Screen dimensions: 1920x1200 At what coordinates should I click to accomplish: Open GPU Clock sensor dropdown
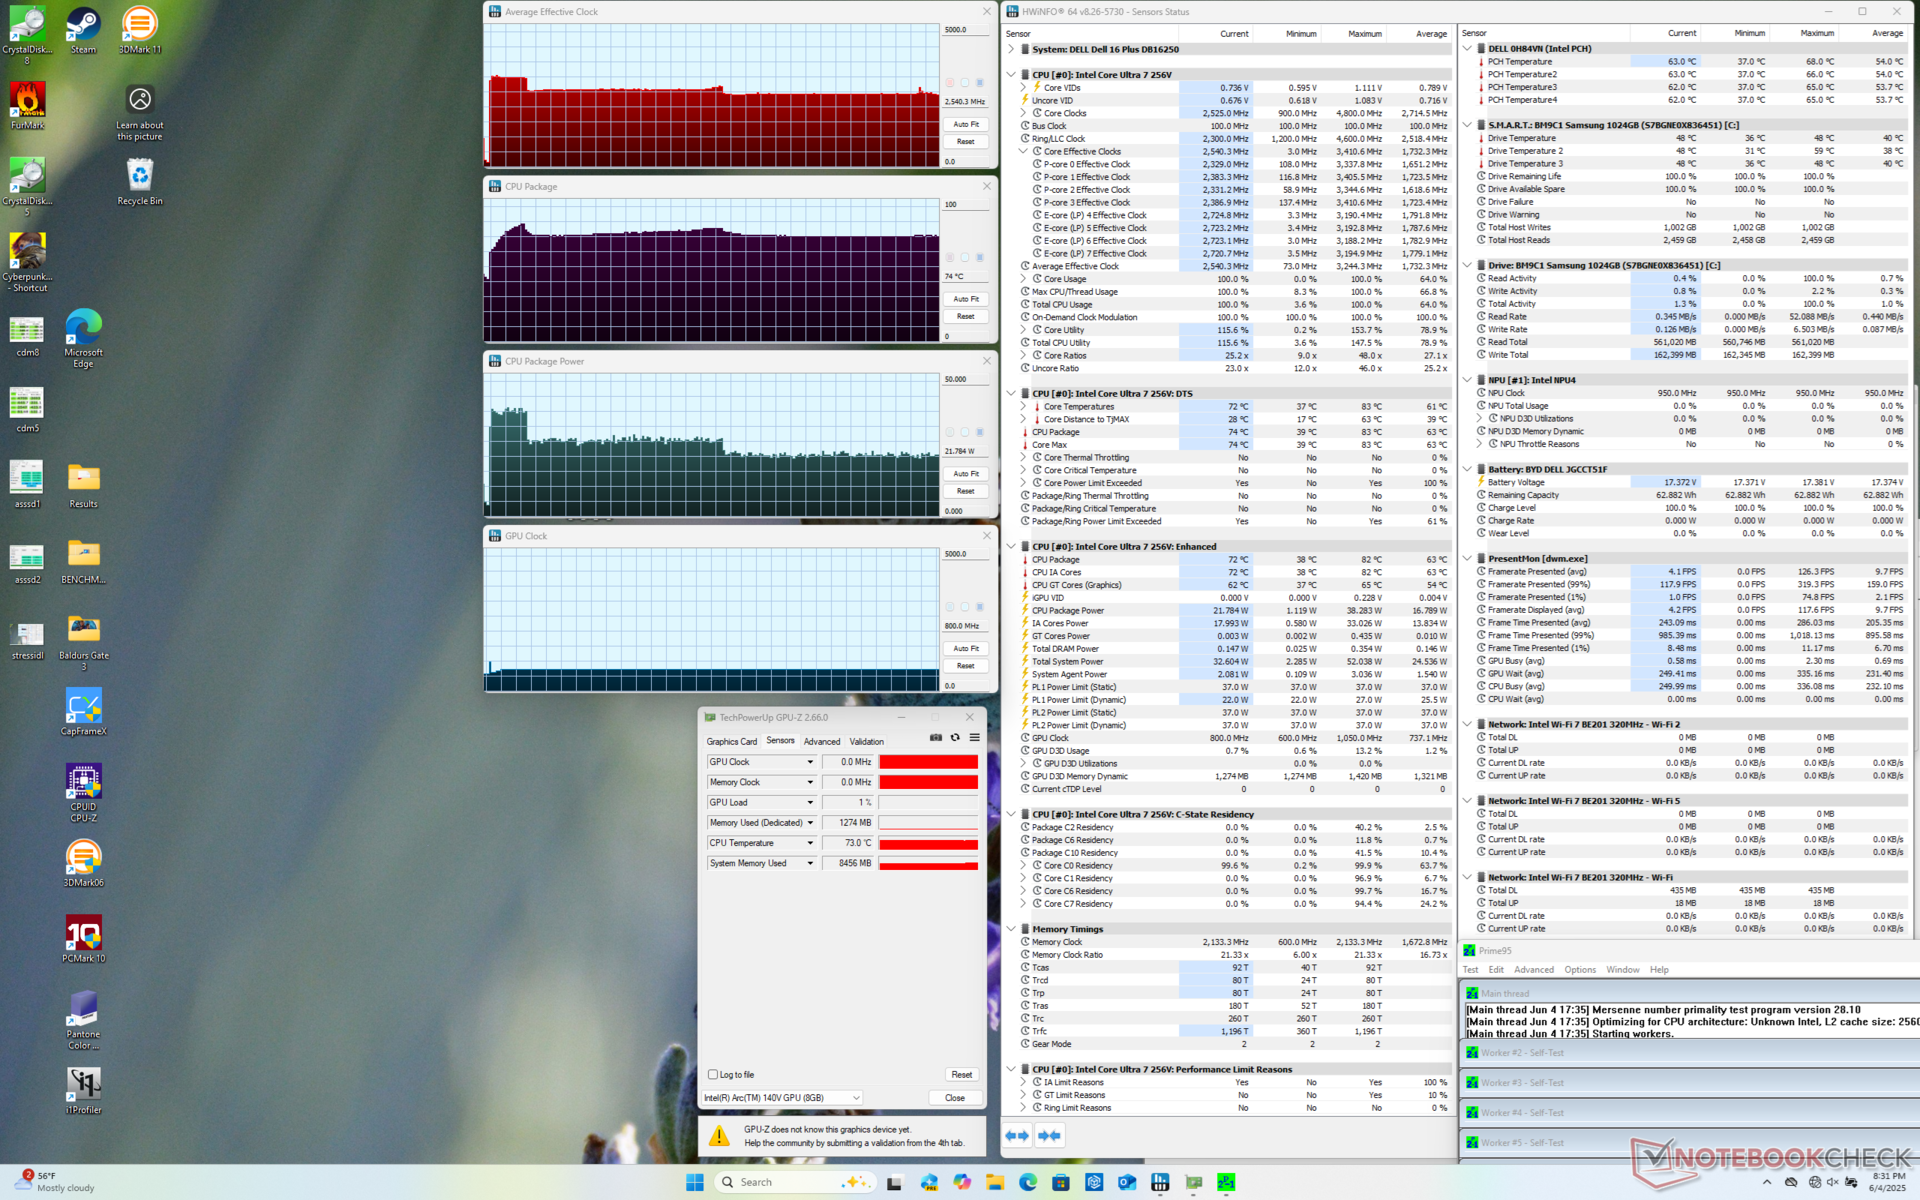tap(810, 762)
